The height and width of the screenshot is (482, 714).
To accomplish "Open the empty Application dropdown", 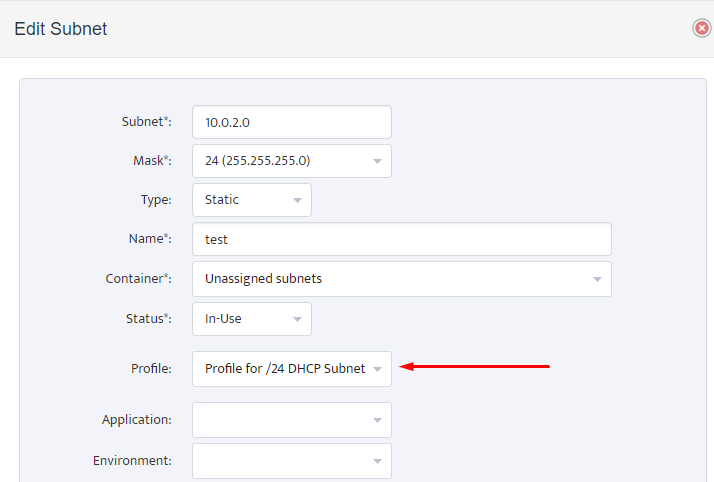I will click(x=292, y=420).
